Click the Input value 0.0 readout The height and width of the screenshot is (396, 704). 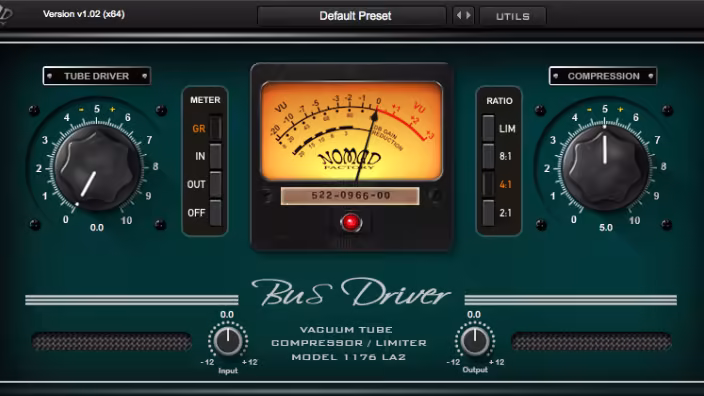(227, 315)
